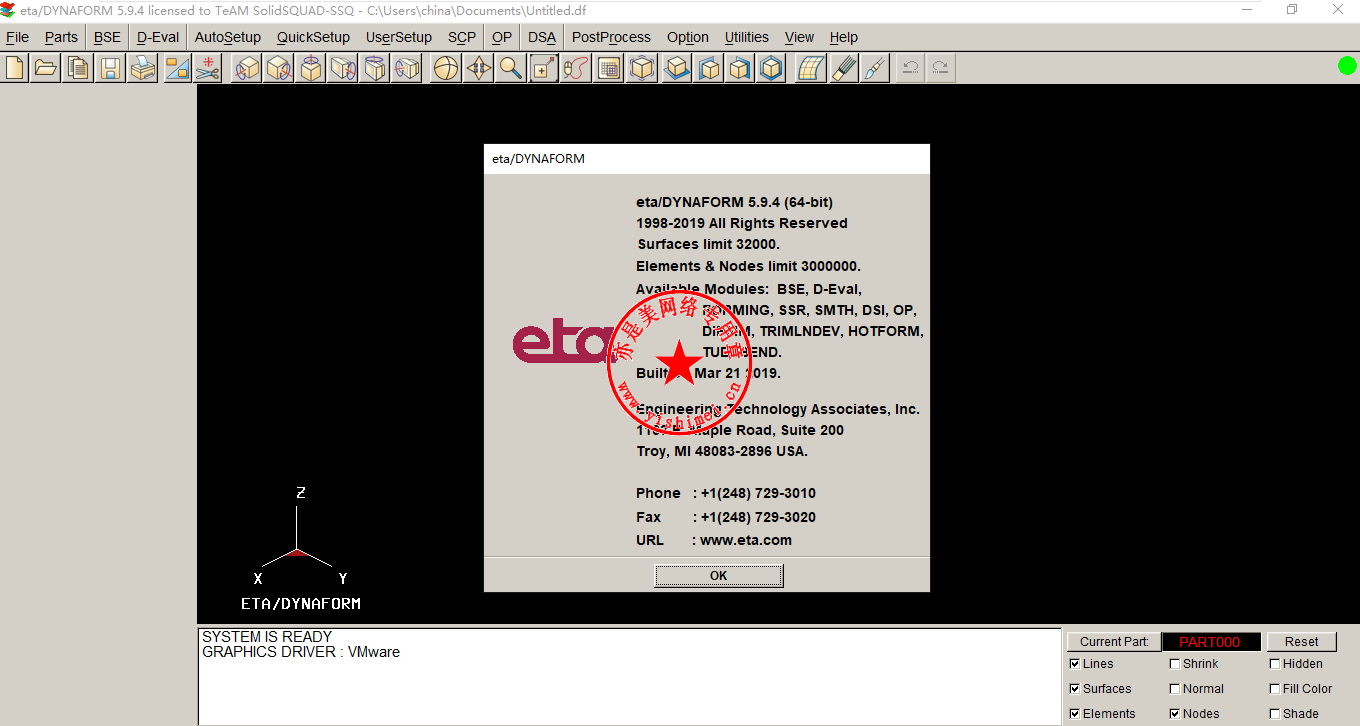Select the scissors cut tool icon
The width and height of the screenshot is (1360, 726).
point(208,68)
